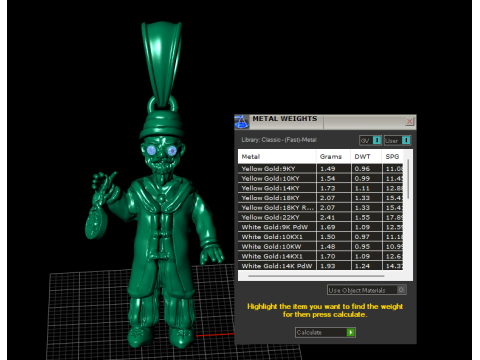Select the White Gold:10KW row
This screenshot has width=480, height=360.
[x=320, y=246]
